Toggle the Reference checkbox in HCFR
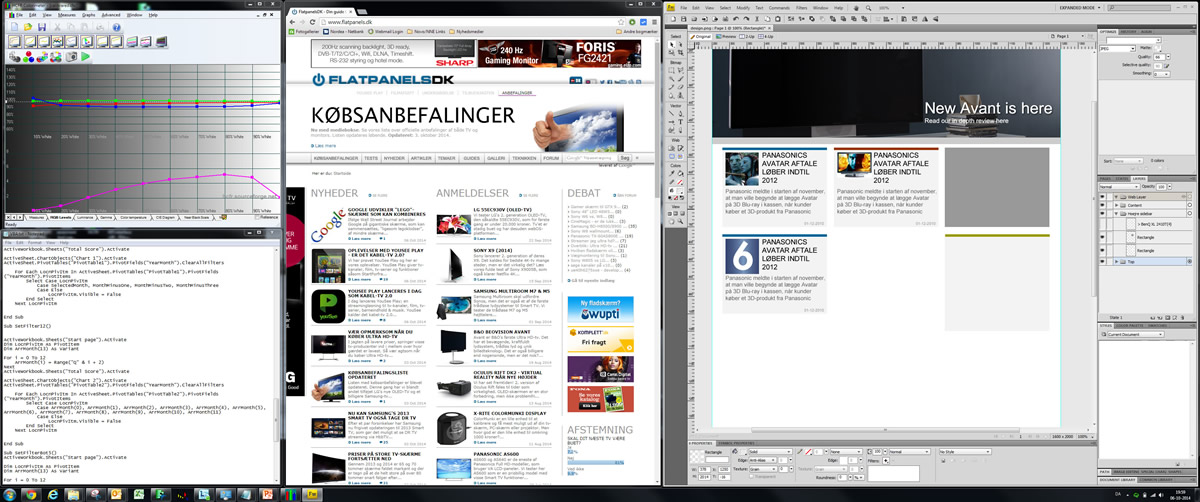This screenshot has height=502, width=1200. 257,217
